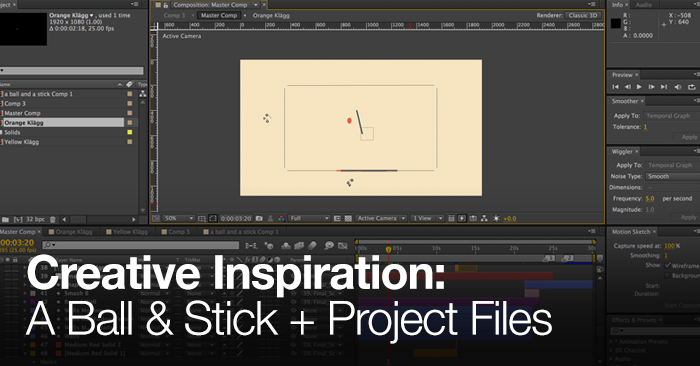Toggle the transparency grid button

point(349,219)
